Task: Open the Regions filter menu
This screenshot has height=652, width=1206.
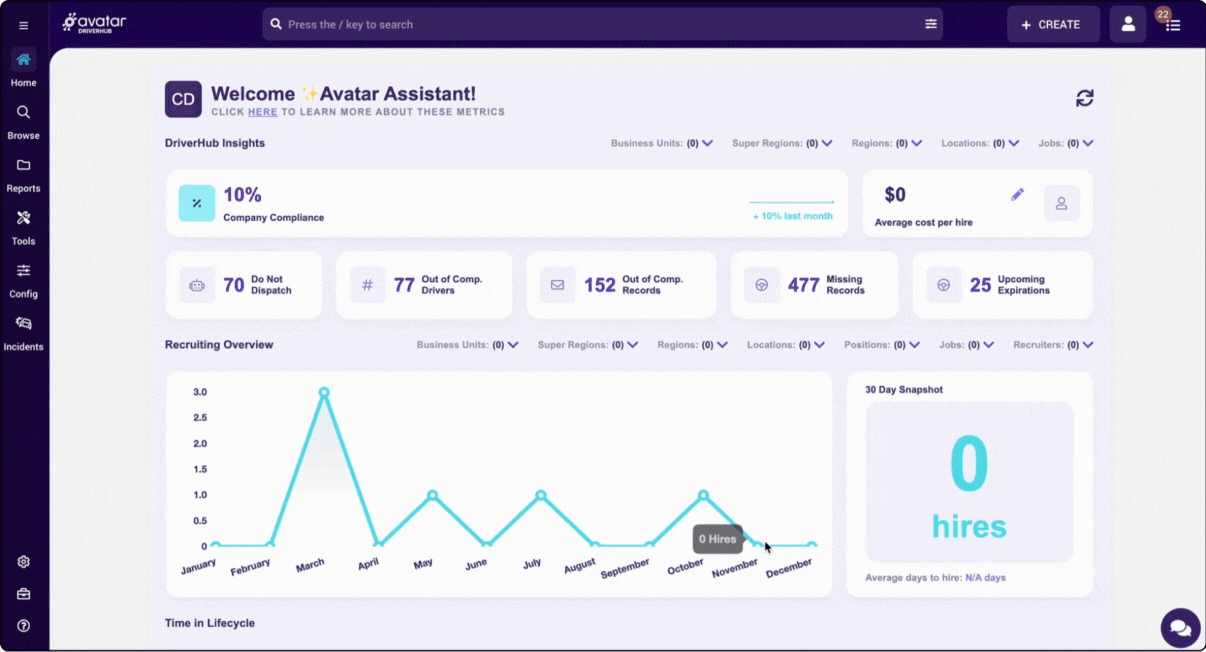Action: pos(887,143)
